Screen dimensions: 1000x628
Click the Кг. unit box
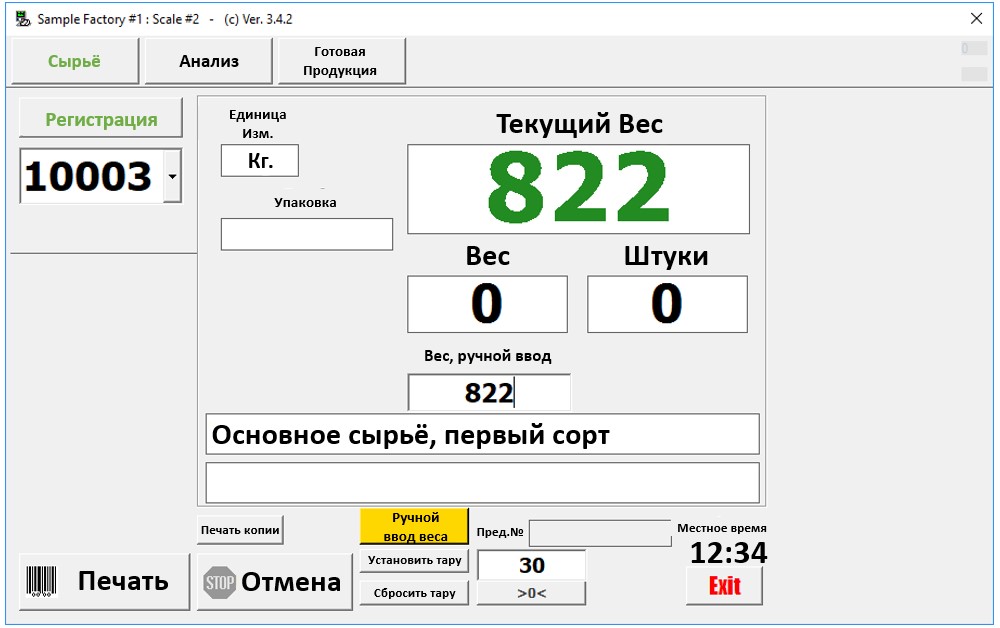click(260, 161)
